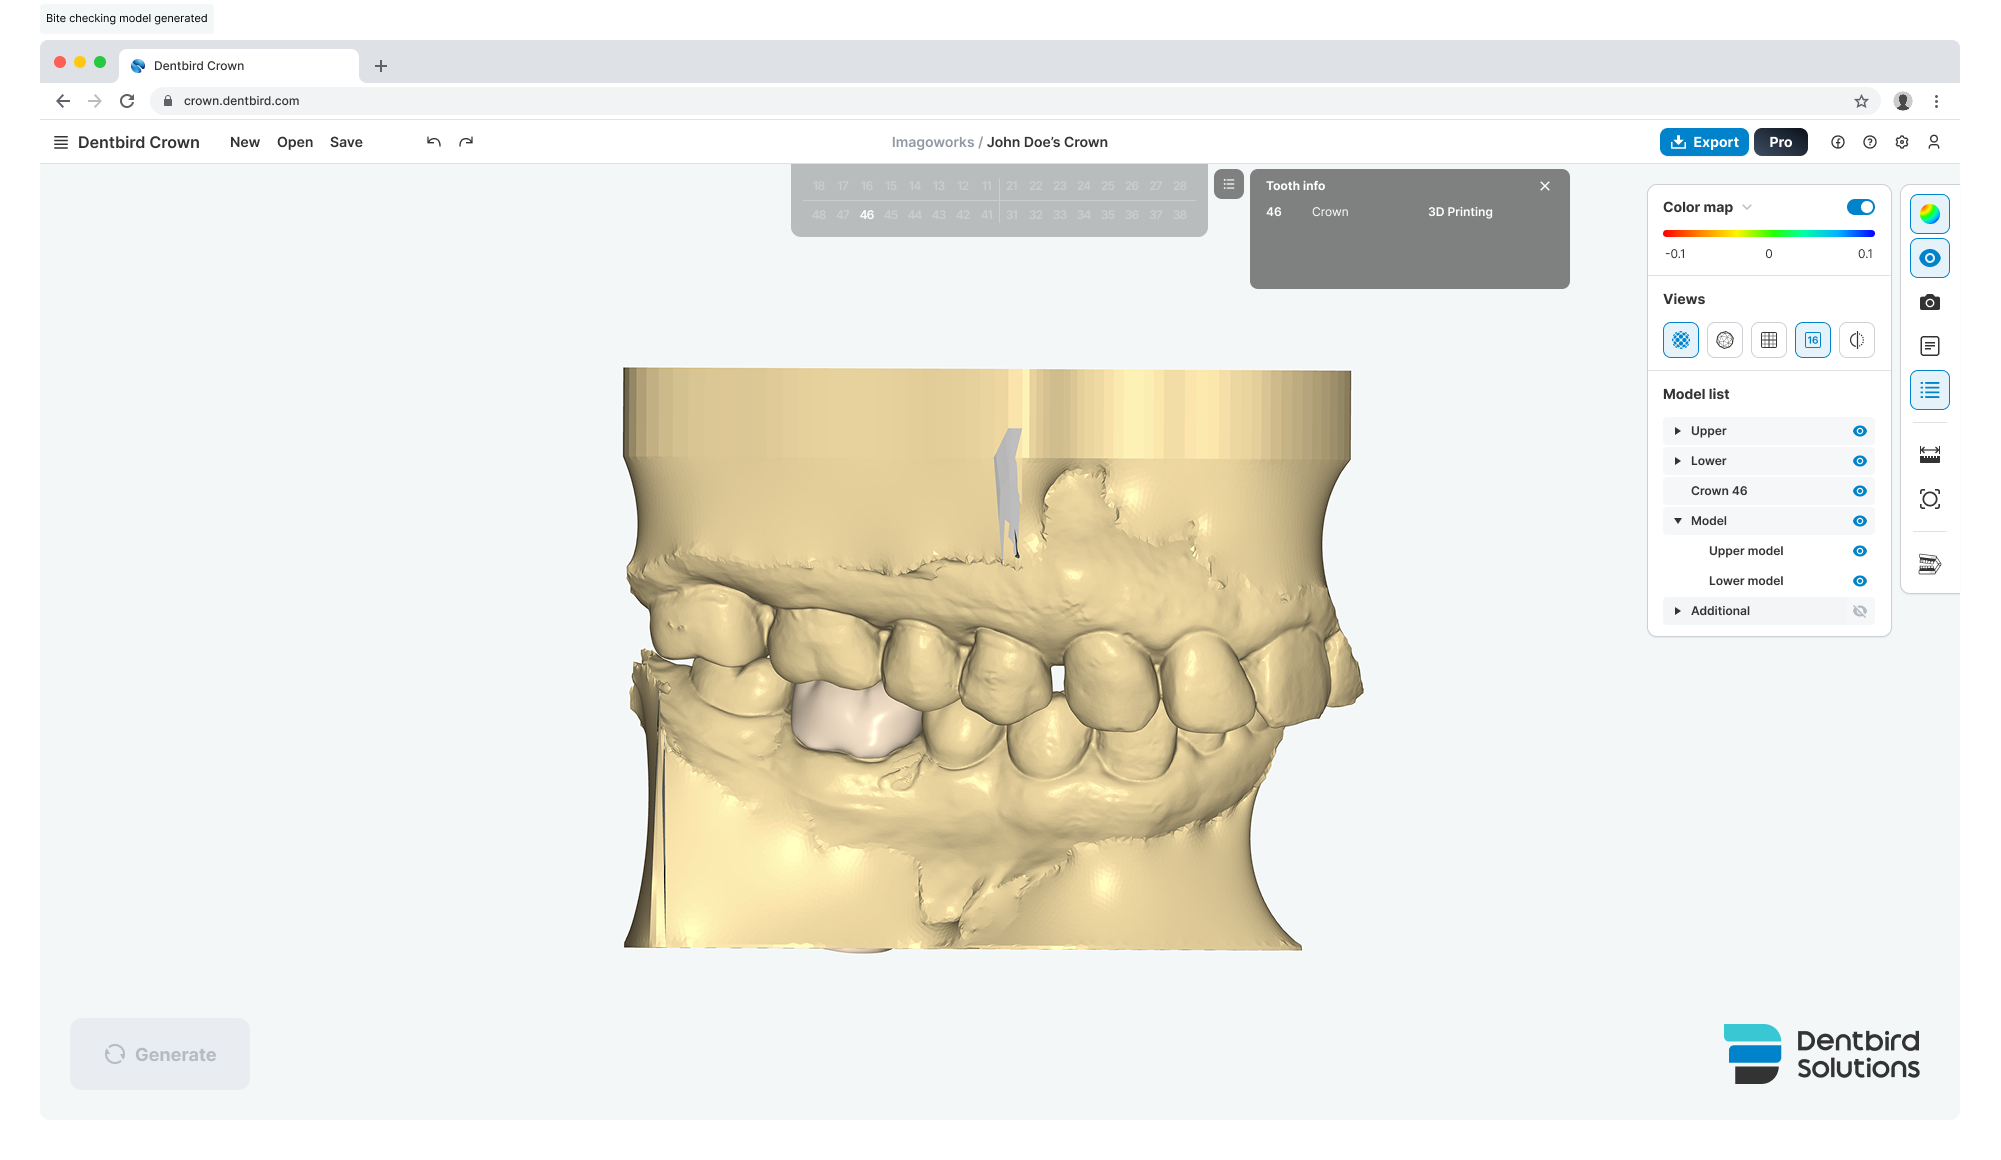Toggle the model list panel icon
Viewport: 2001px width, 1160px height.
tap(1929, 390)
